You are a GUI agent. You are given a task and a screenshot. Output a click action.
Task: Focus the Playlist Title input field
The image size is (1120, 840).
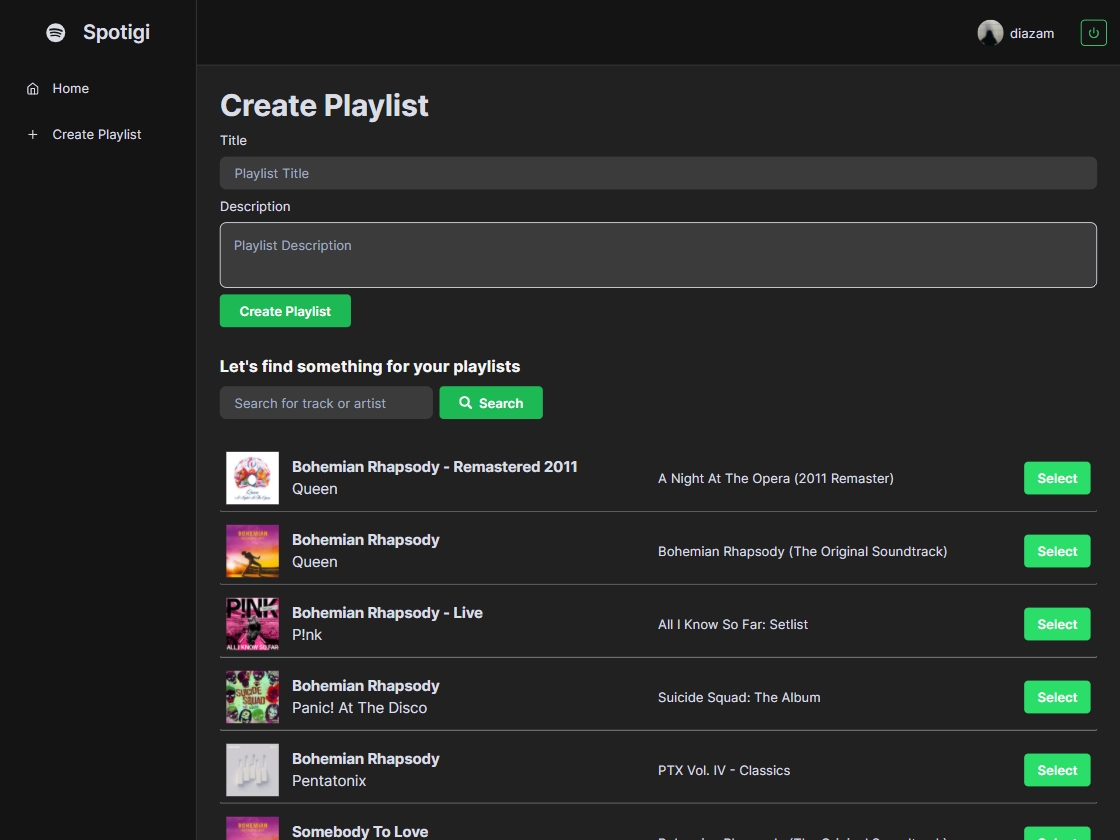(658, 174)
